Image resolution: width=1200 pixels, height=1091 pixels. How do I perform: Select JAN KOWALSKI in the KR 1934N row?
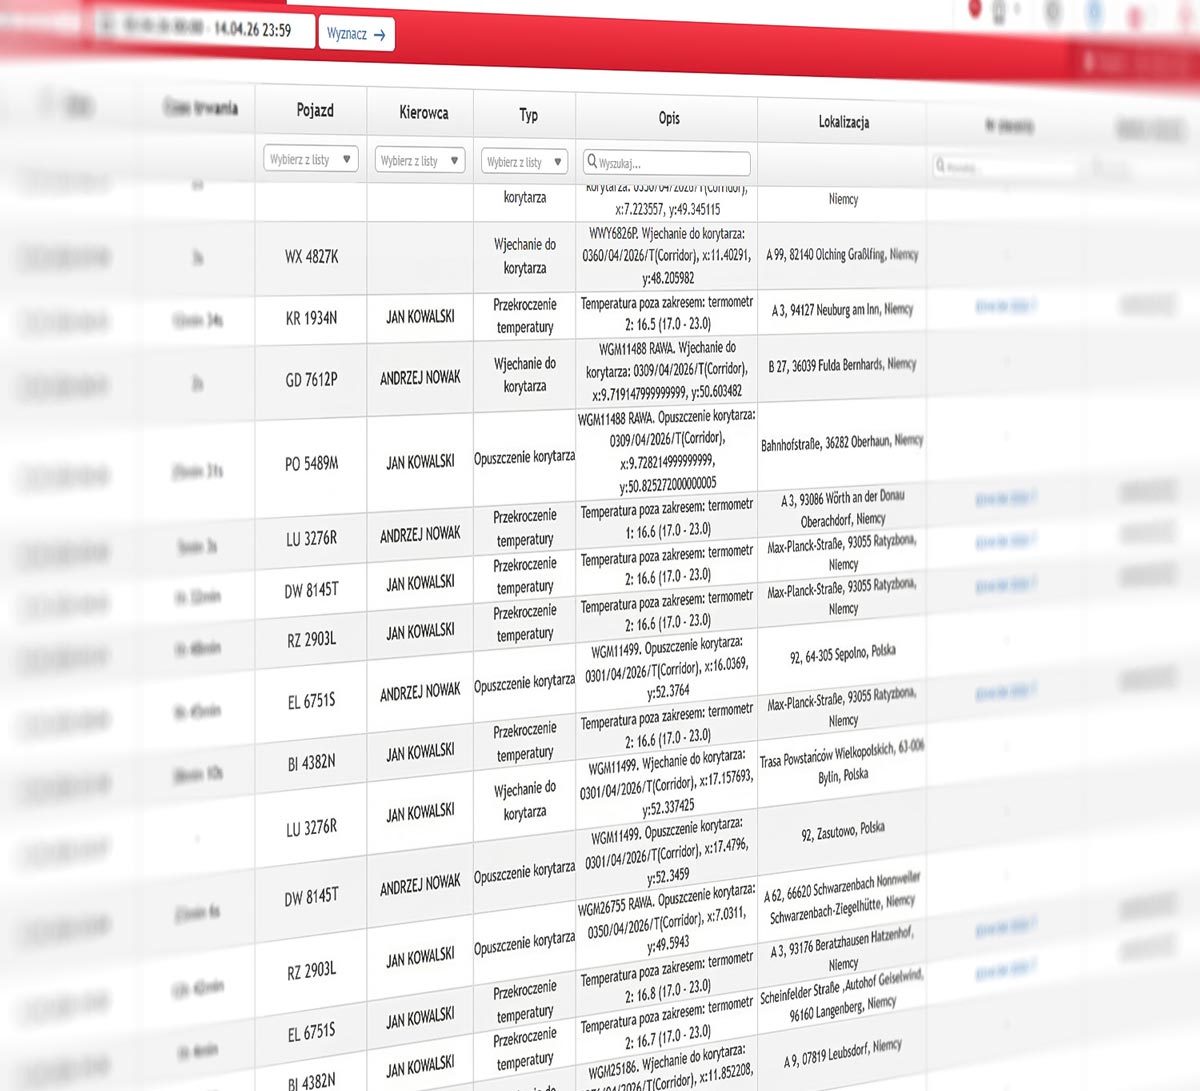[x=421, y=317]
